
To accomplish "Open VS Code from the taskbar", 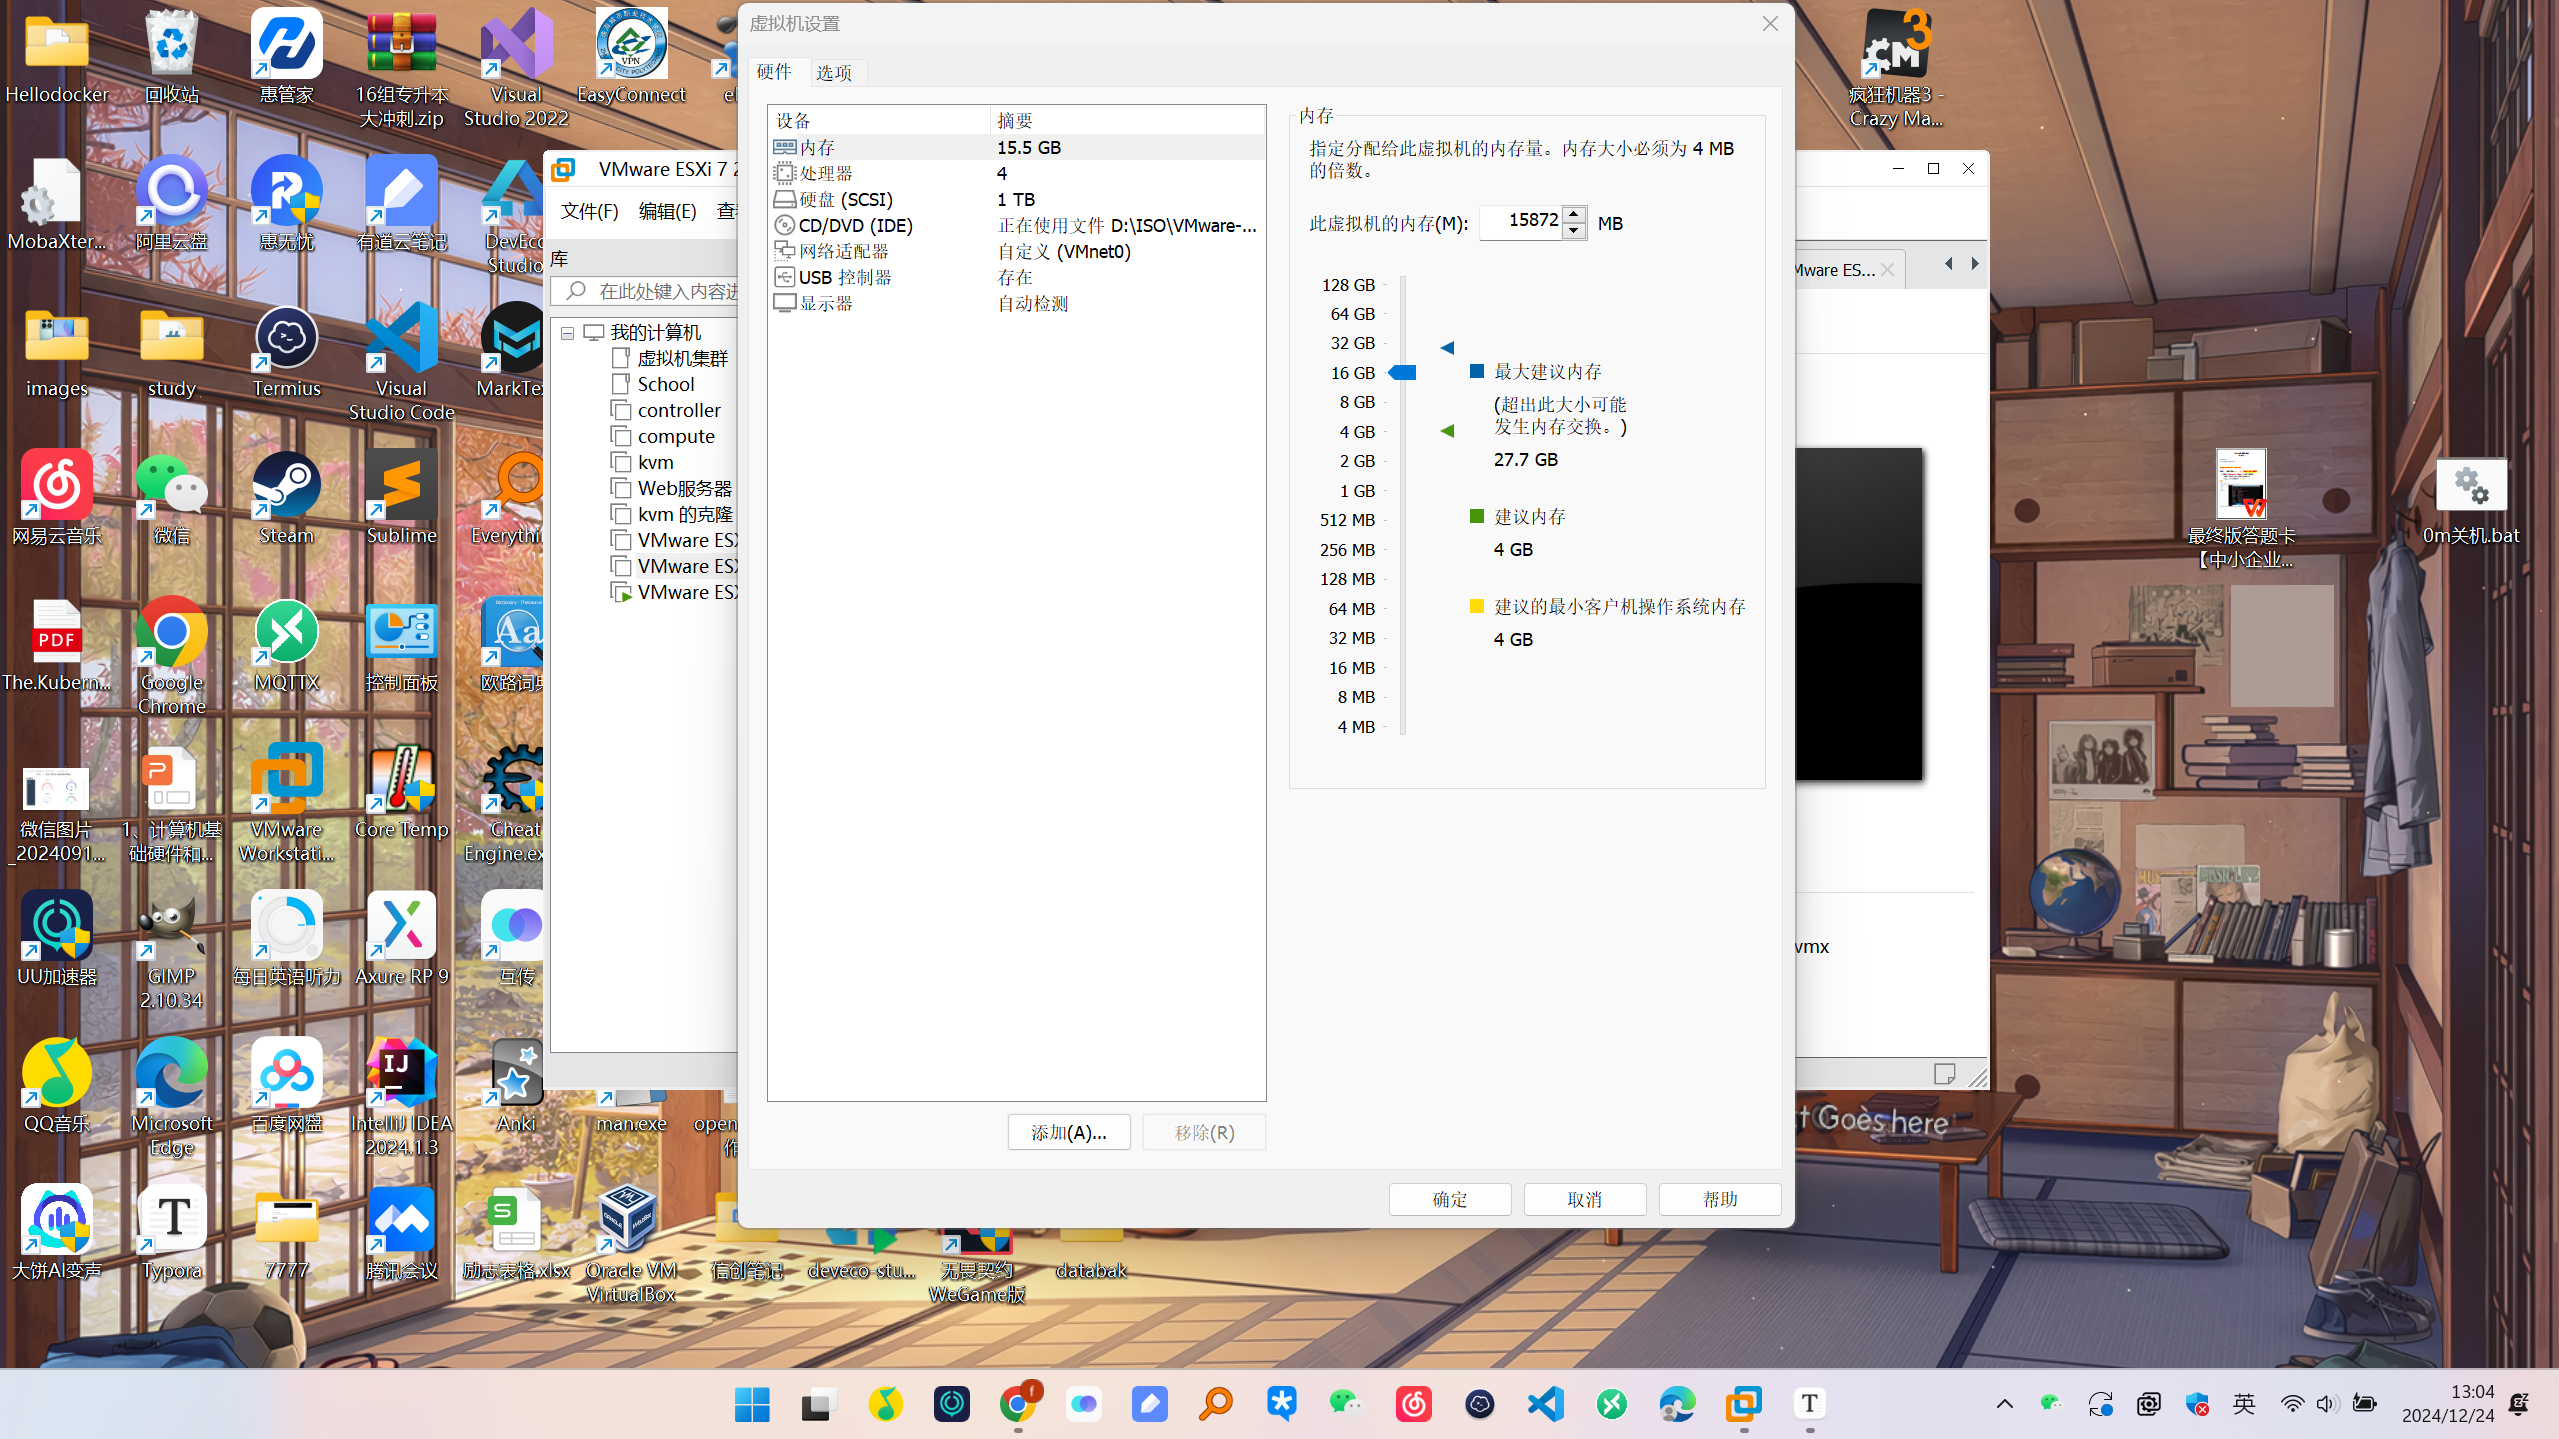I will [x=1546, y=1404].
